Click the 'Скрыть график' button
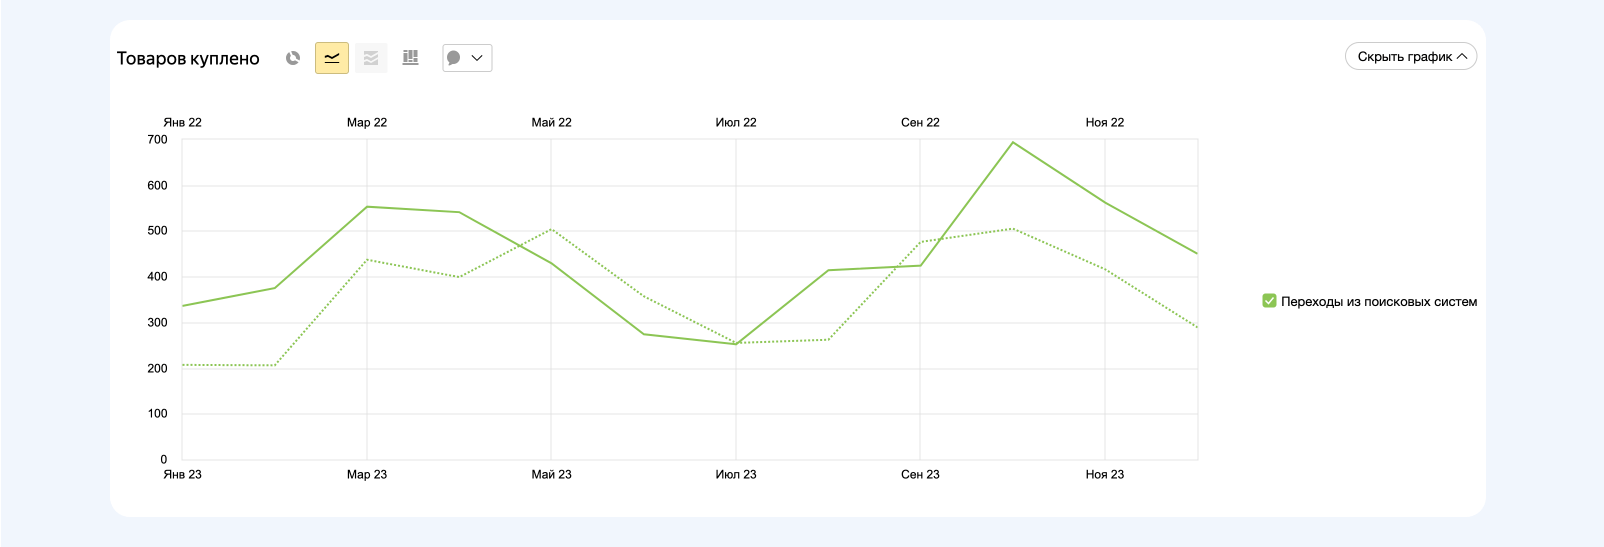 click(x=1404, y=57)
